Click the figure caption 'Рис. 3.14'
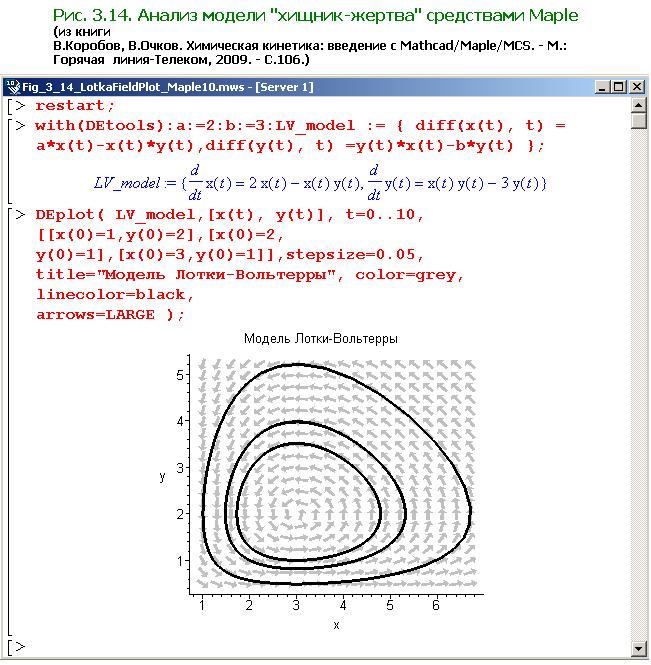The width and height of the screenshot is (651, 665). (x=92, y=16)
